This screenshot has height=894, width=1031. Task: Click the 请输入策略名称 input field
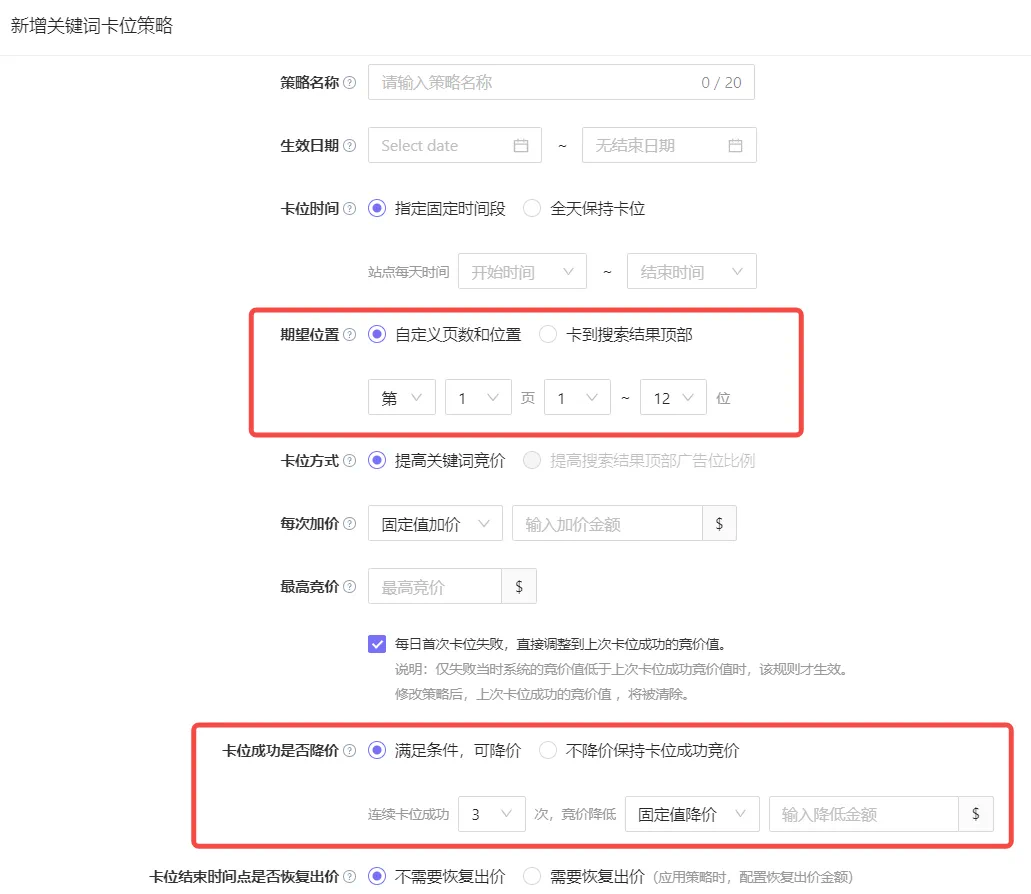pos(561,82)
